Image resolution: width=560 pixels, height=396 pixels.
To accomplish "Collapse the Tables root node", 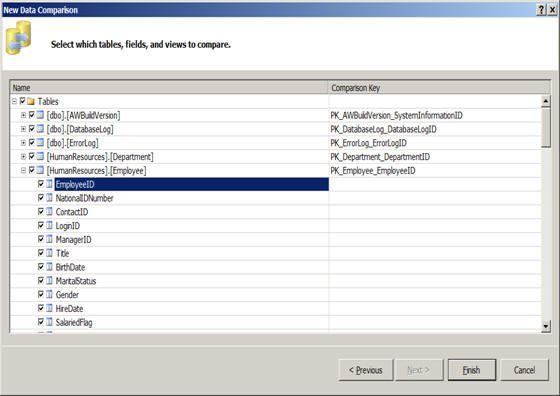I will tap(14, 101).
